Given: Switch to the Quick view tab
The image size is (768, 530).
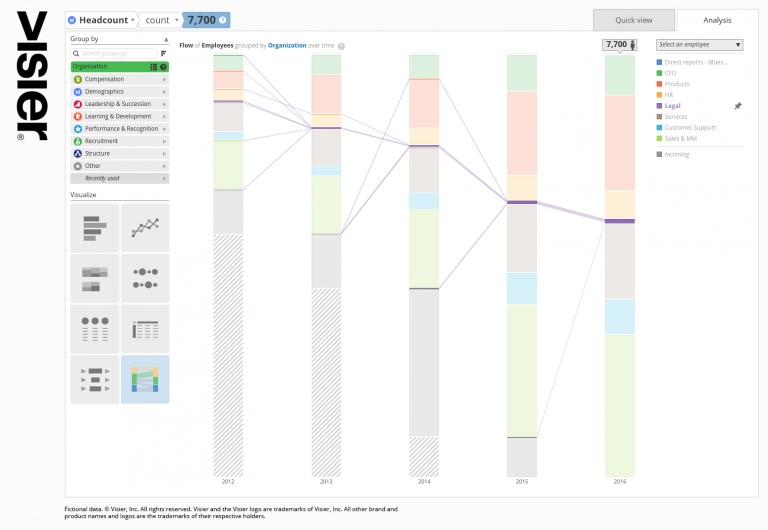Looking at the screenshot, I should click(x=633, y=20).
